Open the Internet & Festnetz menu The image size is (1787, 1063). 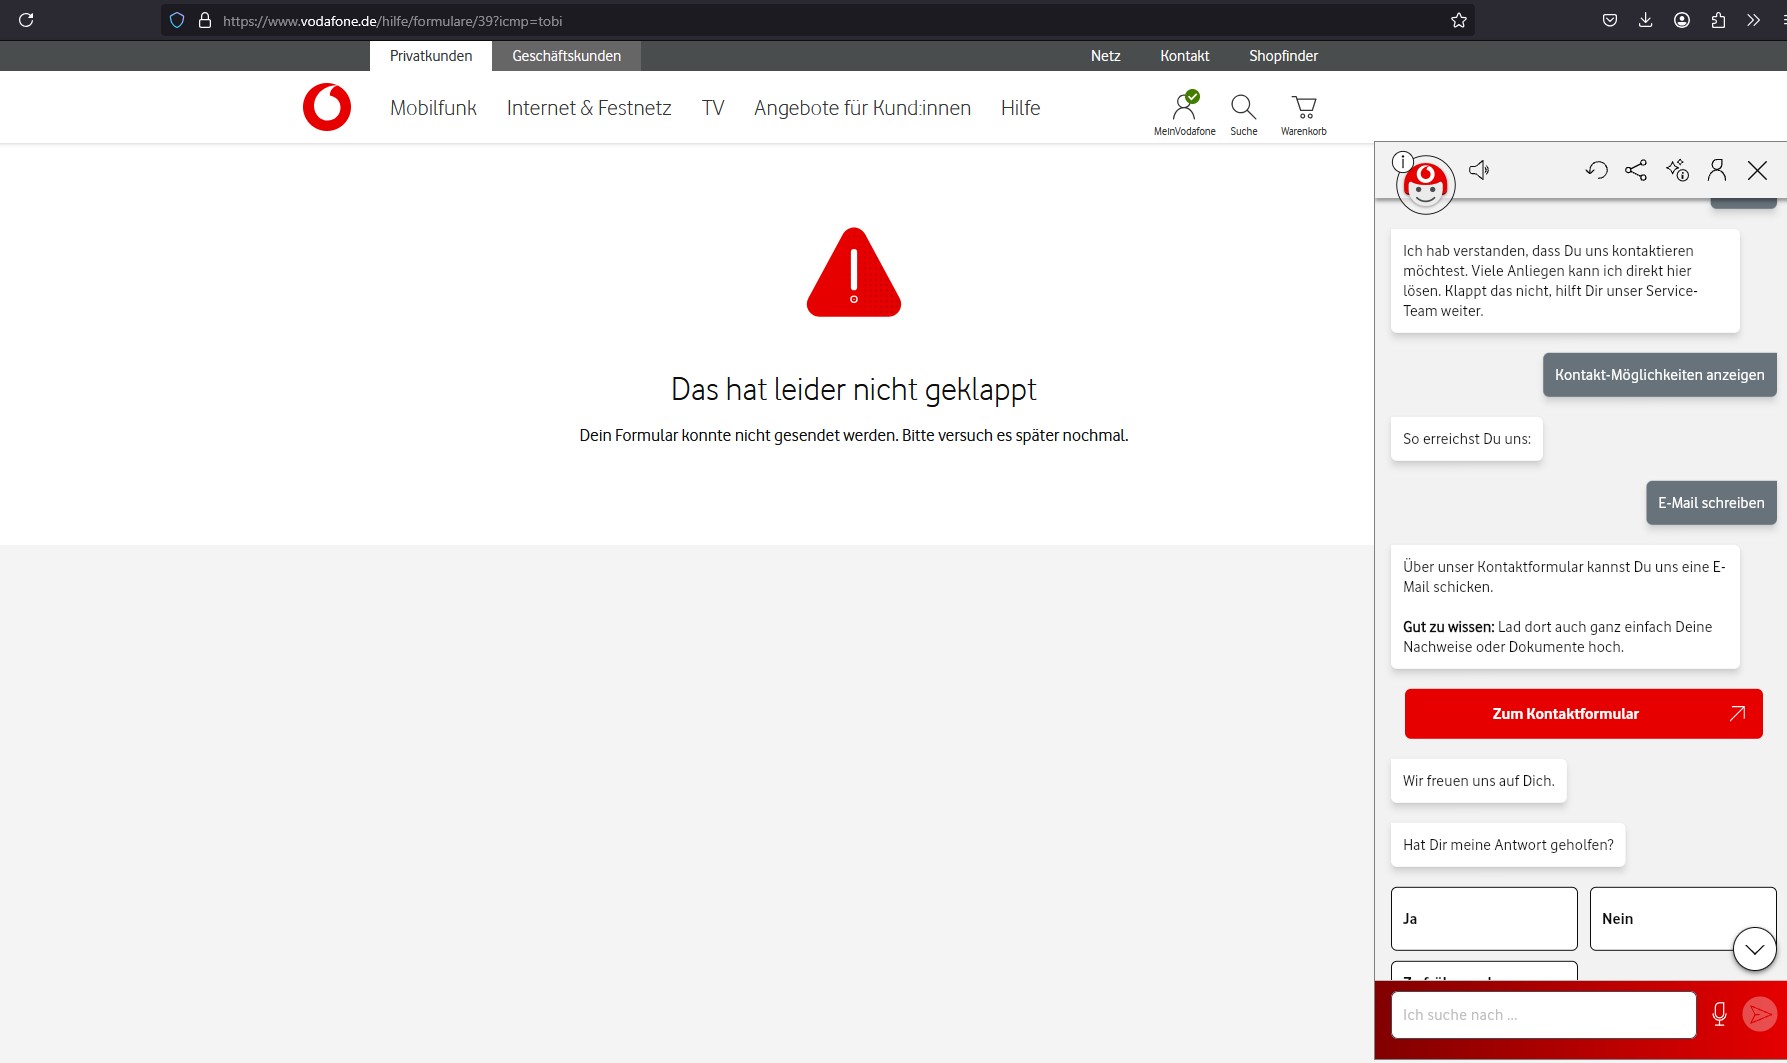click(589, 108)
